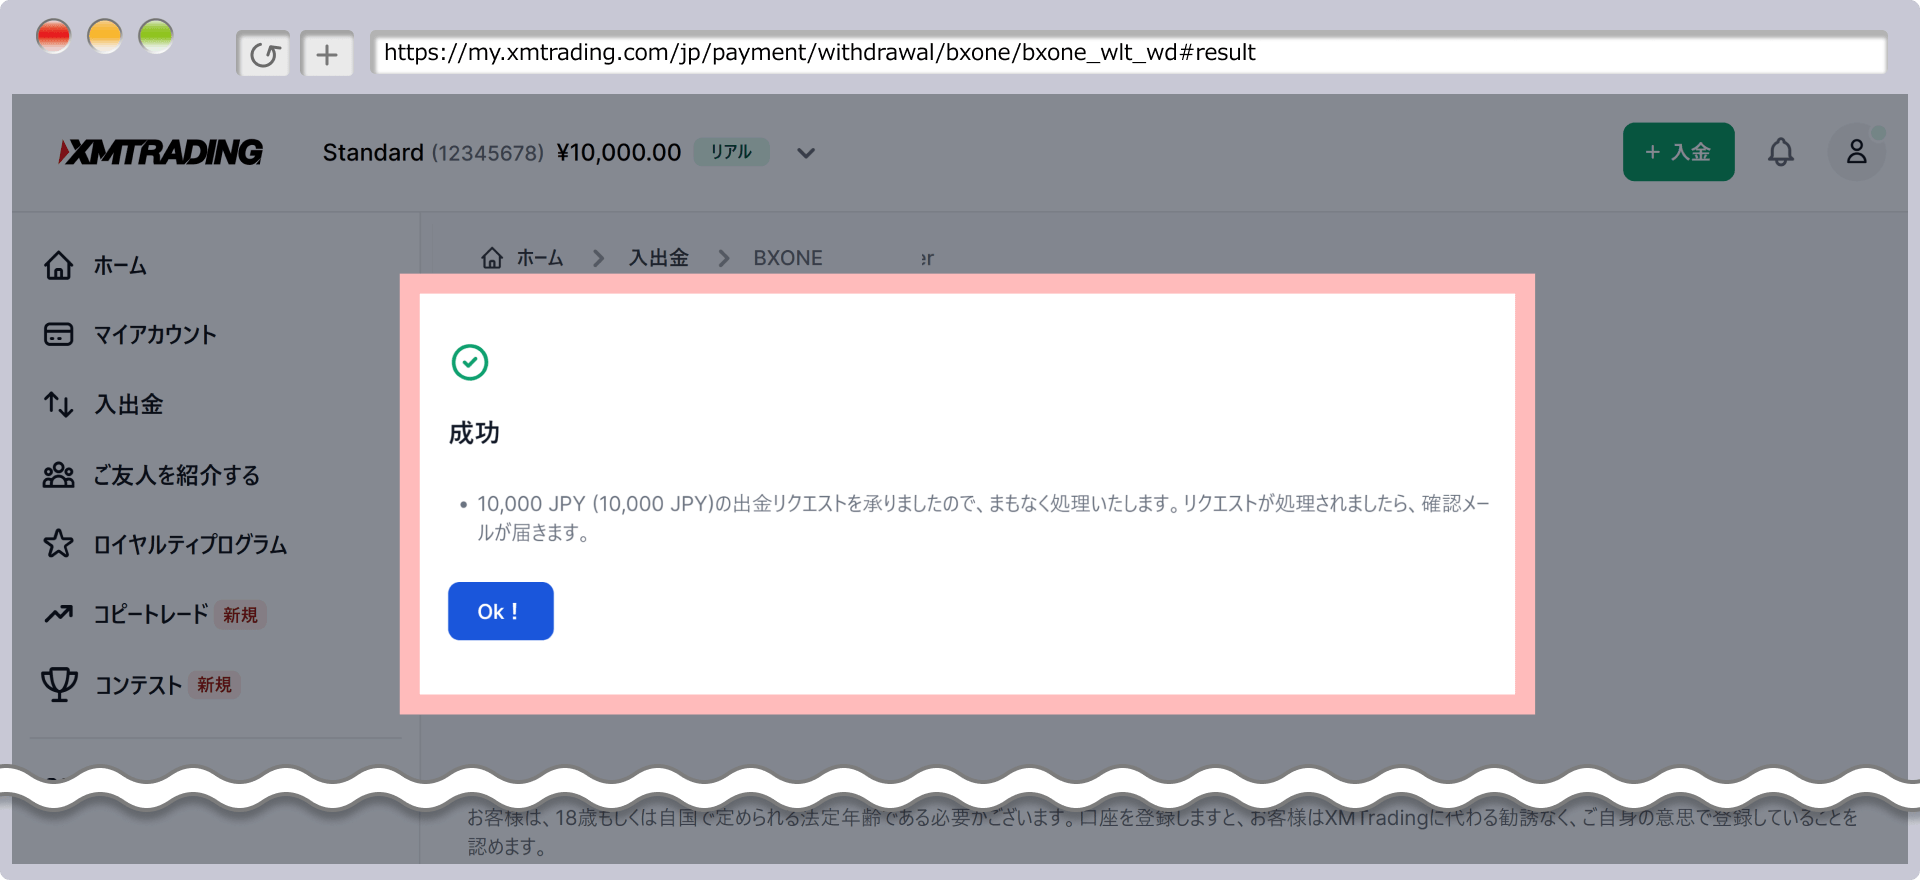The height and width of the screenshot is (880, 1920).
Task: Click the browser new tab plus button
Action: [327, 54]
